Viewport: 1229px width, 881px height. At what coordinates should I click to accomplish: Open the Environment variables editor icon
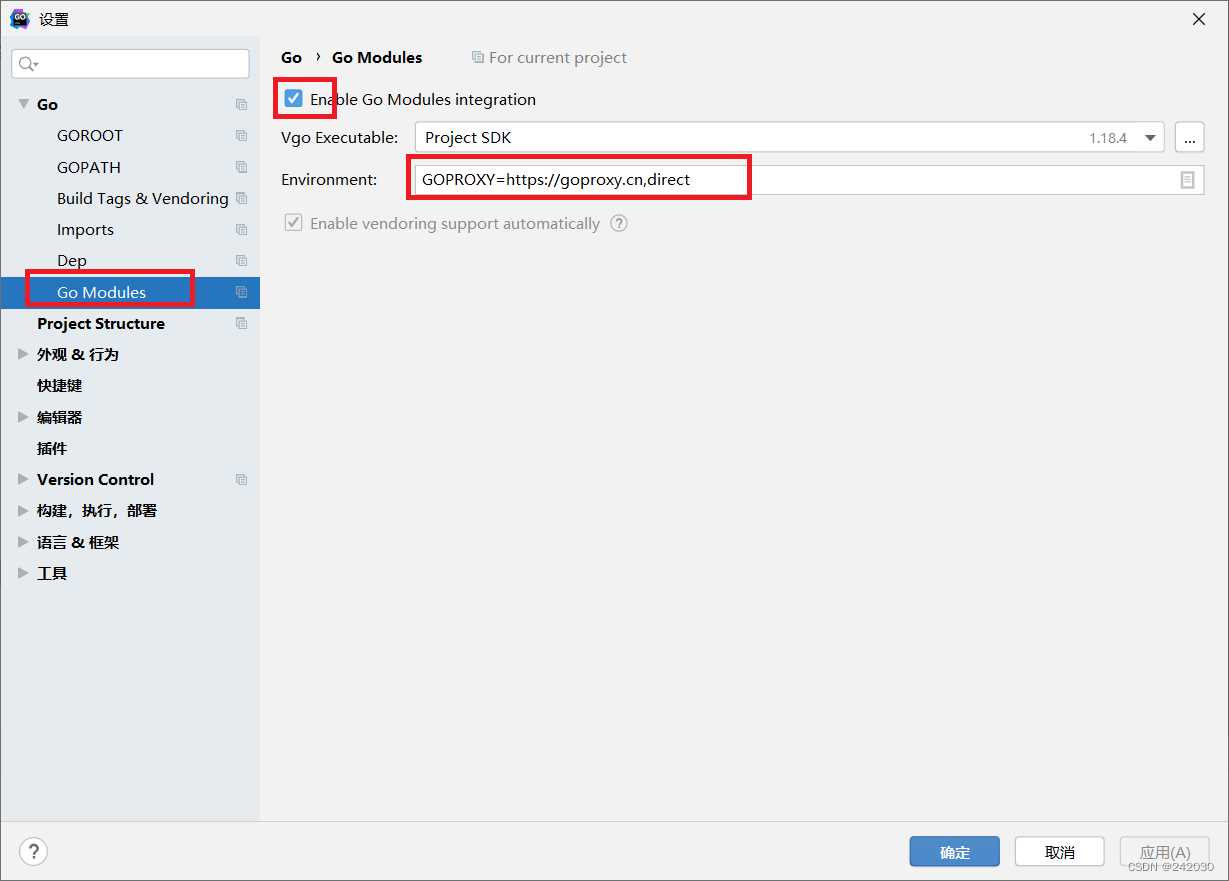(x=1187, y=180)
